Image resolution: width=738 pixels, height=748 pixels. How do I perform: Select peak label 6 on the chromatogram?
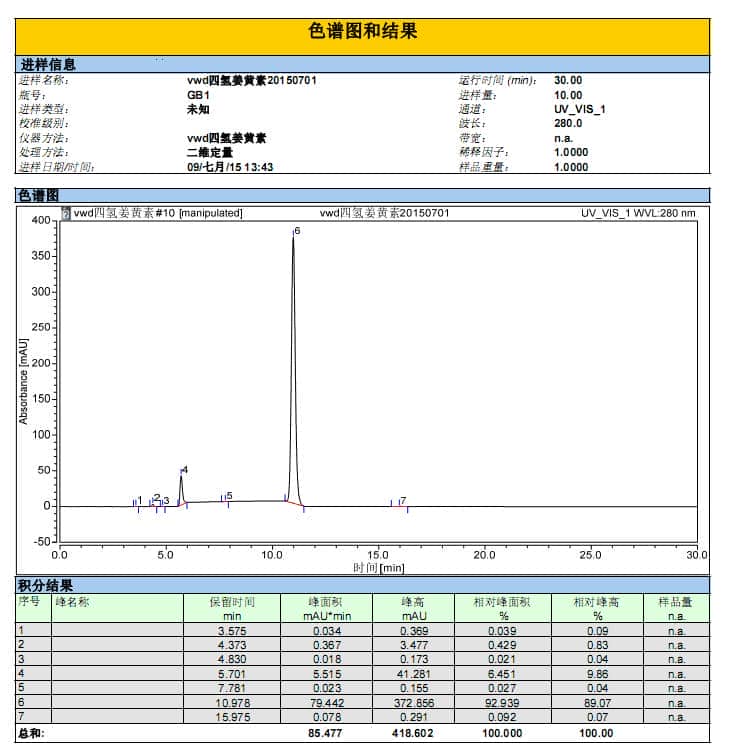(297, 231)
